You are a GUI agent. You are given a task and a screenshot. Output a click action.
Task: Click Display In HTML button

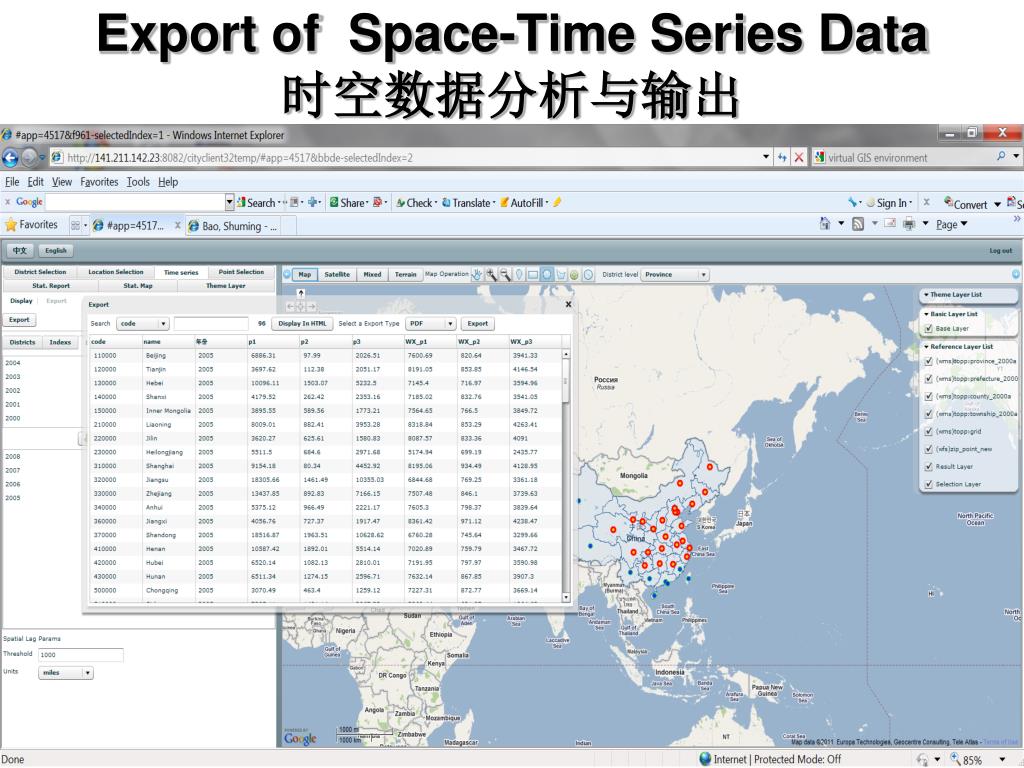pos(302,324)
